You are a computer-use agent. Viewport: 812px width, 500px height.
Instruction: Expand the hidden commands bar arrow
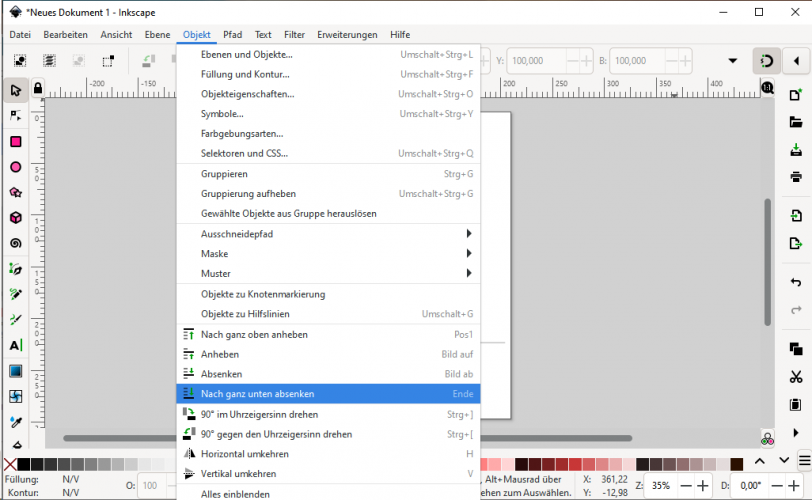(x=796, y=432)
